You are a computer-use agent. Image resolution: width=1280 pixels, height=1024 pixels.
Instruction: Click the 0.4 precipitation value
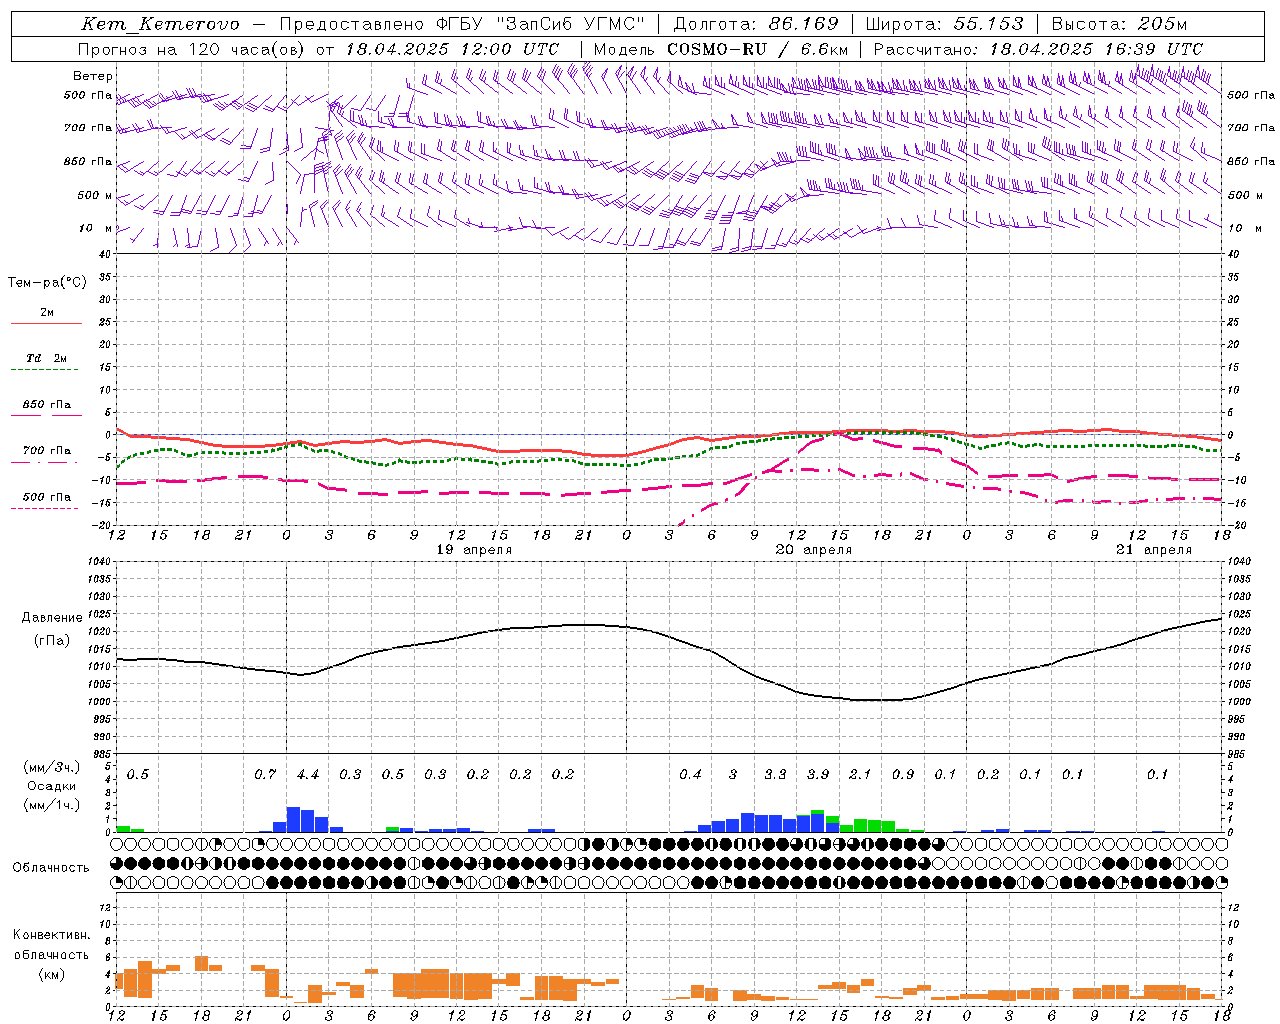[690, 775]
